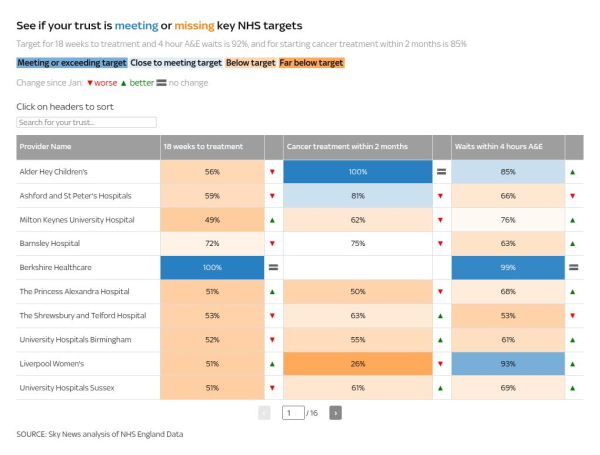
Task: Go to previous page of results
Action: pos(264,412)
